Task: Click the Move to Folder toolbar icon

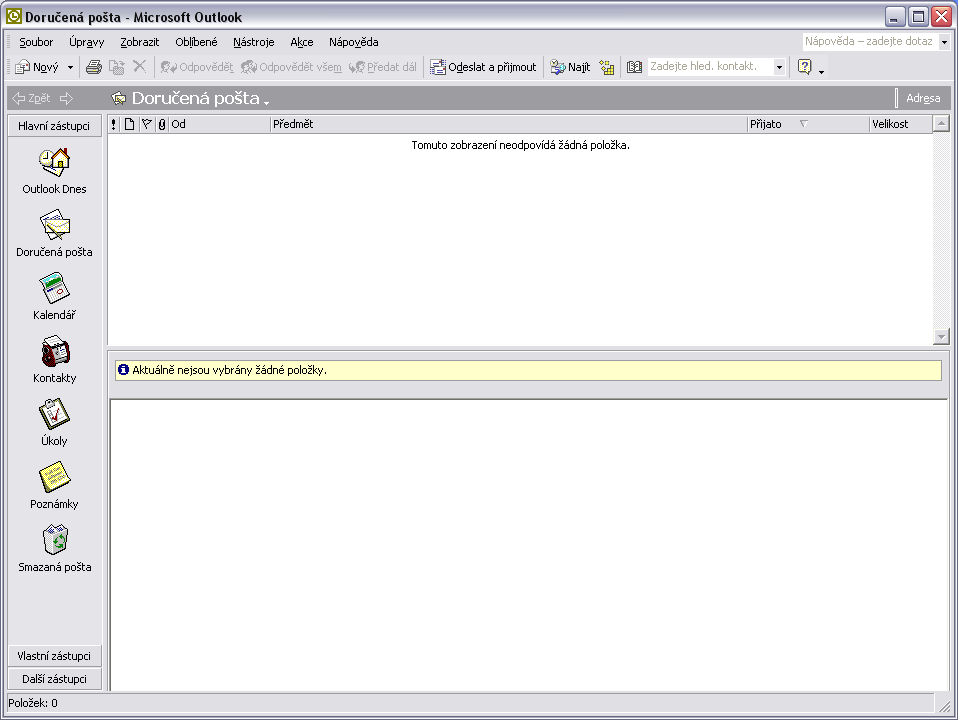Action: 117,67
